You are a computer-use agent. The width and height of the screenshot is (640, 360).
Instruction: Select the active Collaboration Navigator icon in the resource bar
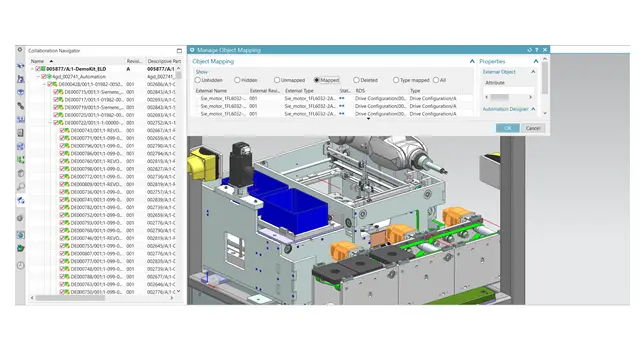20,200
